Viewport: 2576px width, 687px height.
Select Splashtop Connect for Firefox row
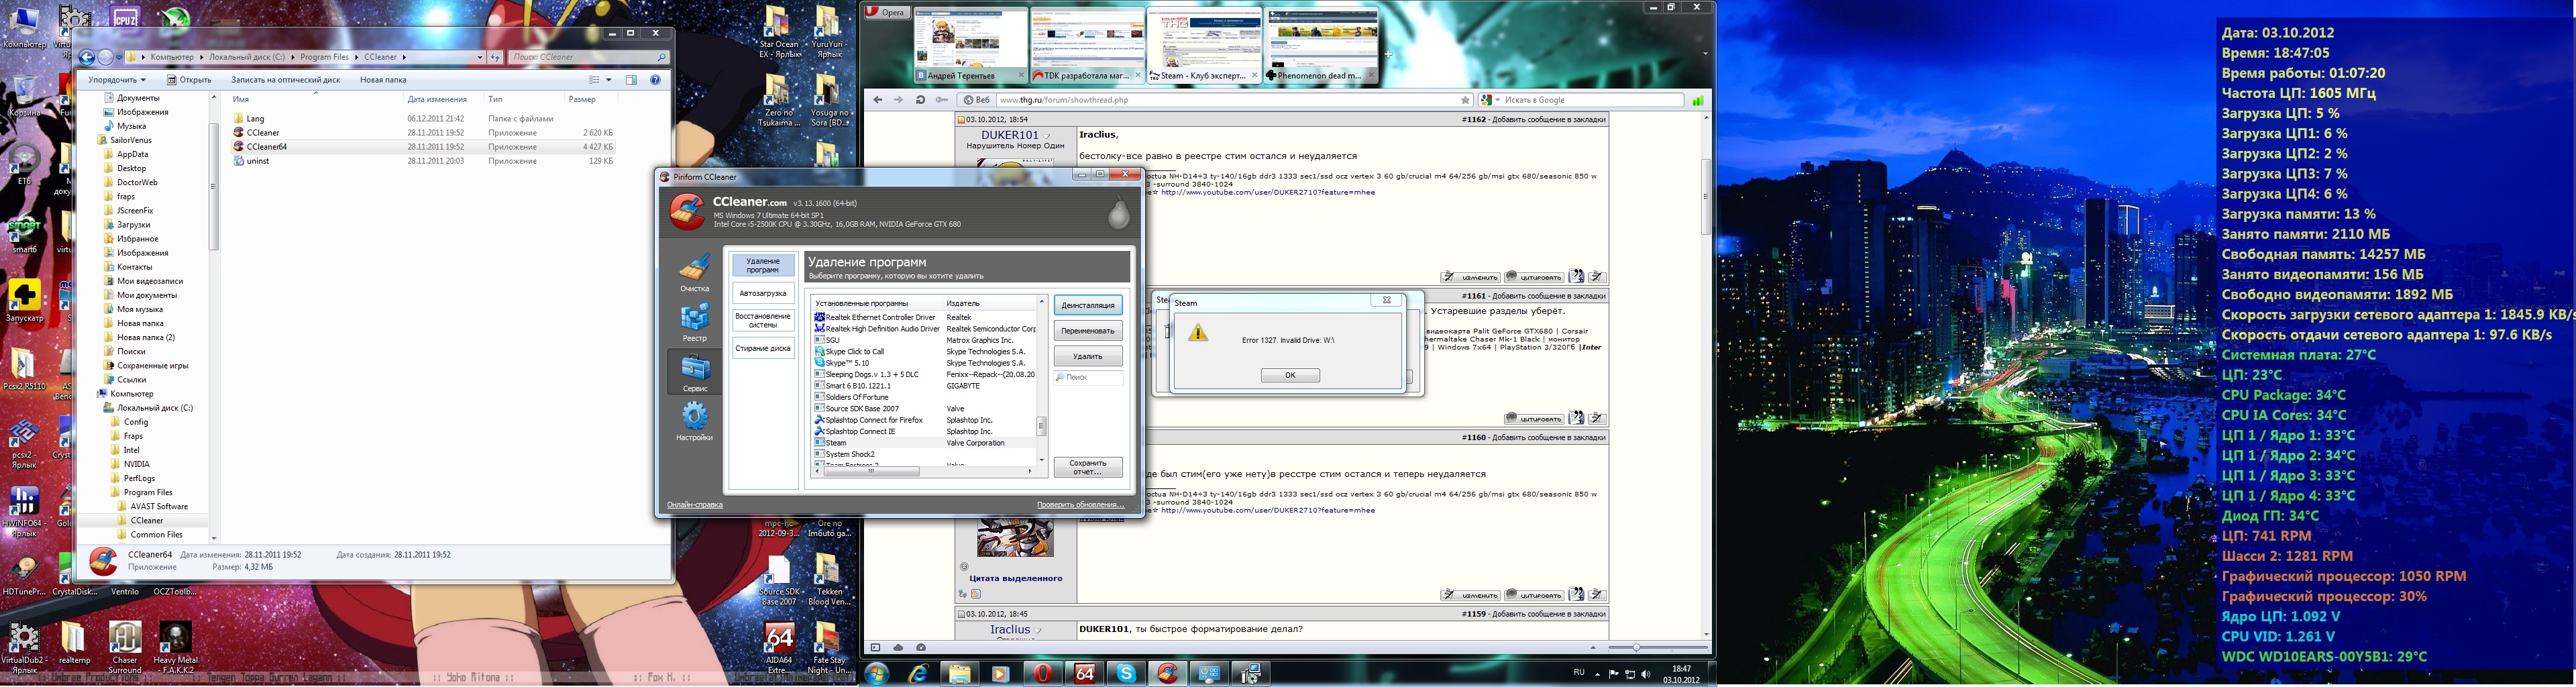[924, 420]
